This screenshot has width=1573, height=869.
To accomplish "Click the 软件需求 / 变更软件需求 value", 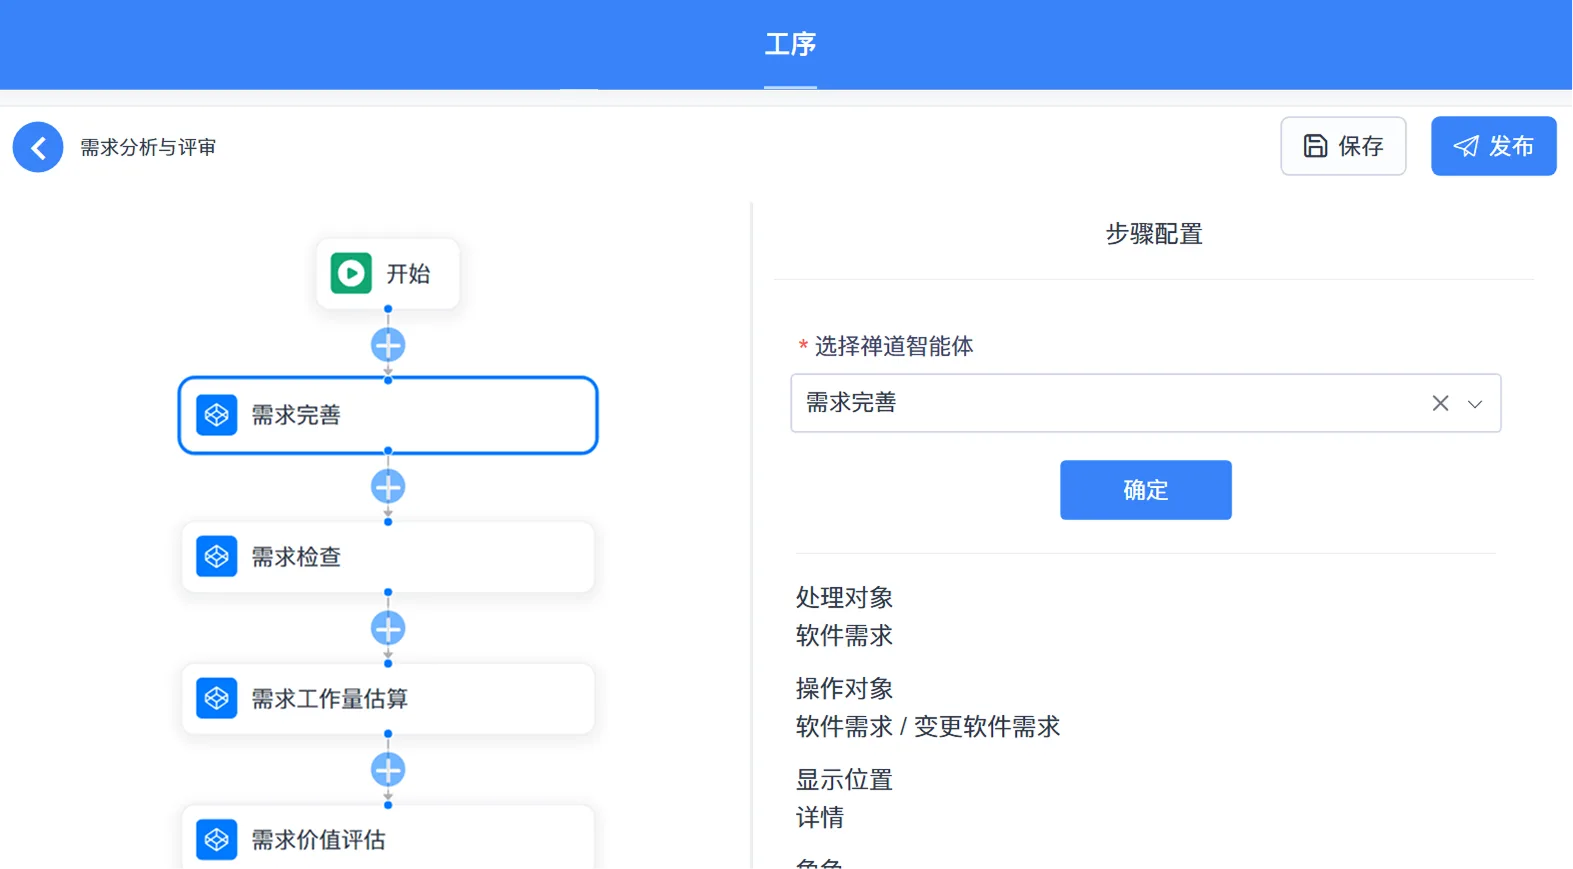I will pyautogui.click(x=928, y=727).
